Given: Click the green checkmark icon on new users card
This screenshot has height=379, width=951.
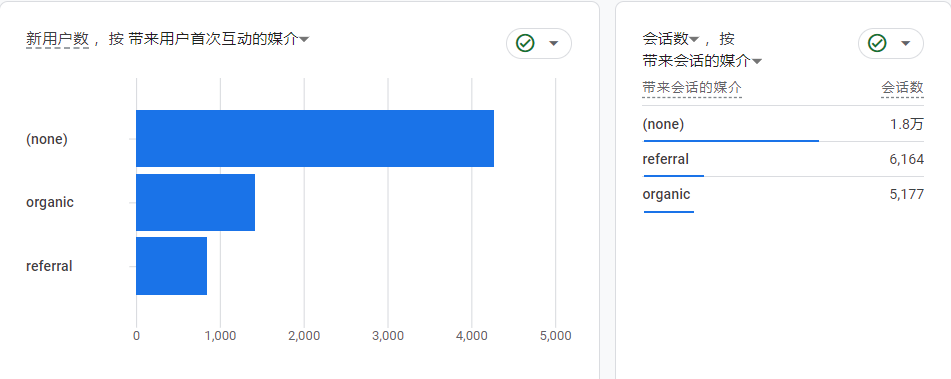Looking at the screenshot, I should (525, 43).
